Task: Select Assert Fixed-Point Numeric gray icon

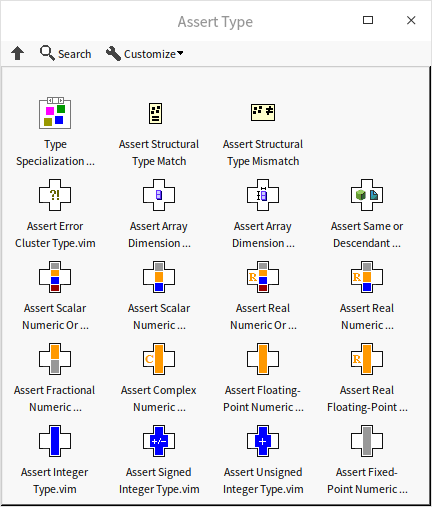Action: point(367,441)
